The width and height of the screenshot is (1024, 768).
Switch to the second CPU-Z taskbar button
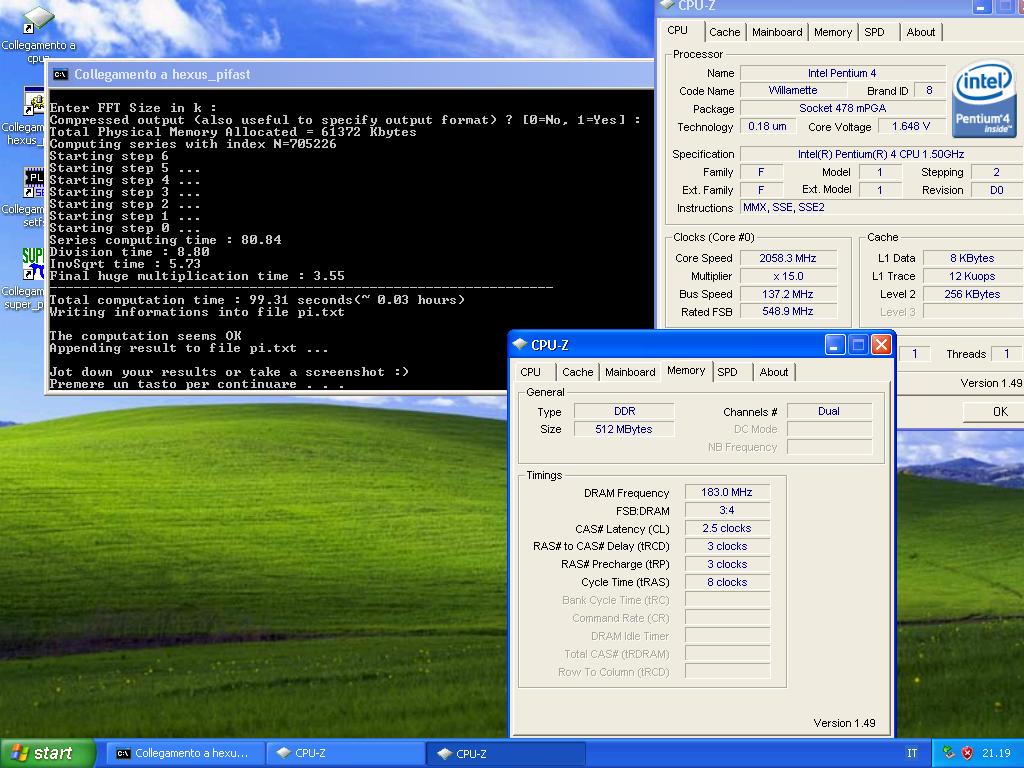[x=506, y=753]
